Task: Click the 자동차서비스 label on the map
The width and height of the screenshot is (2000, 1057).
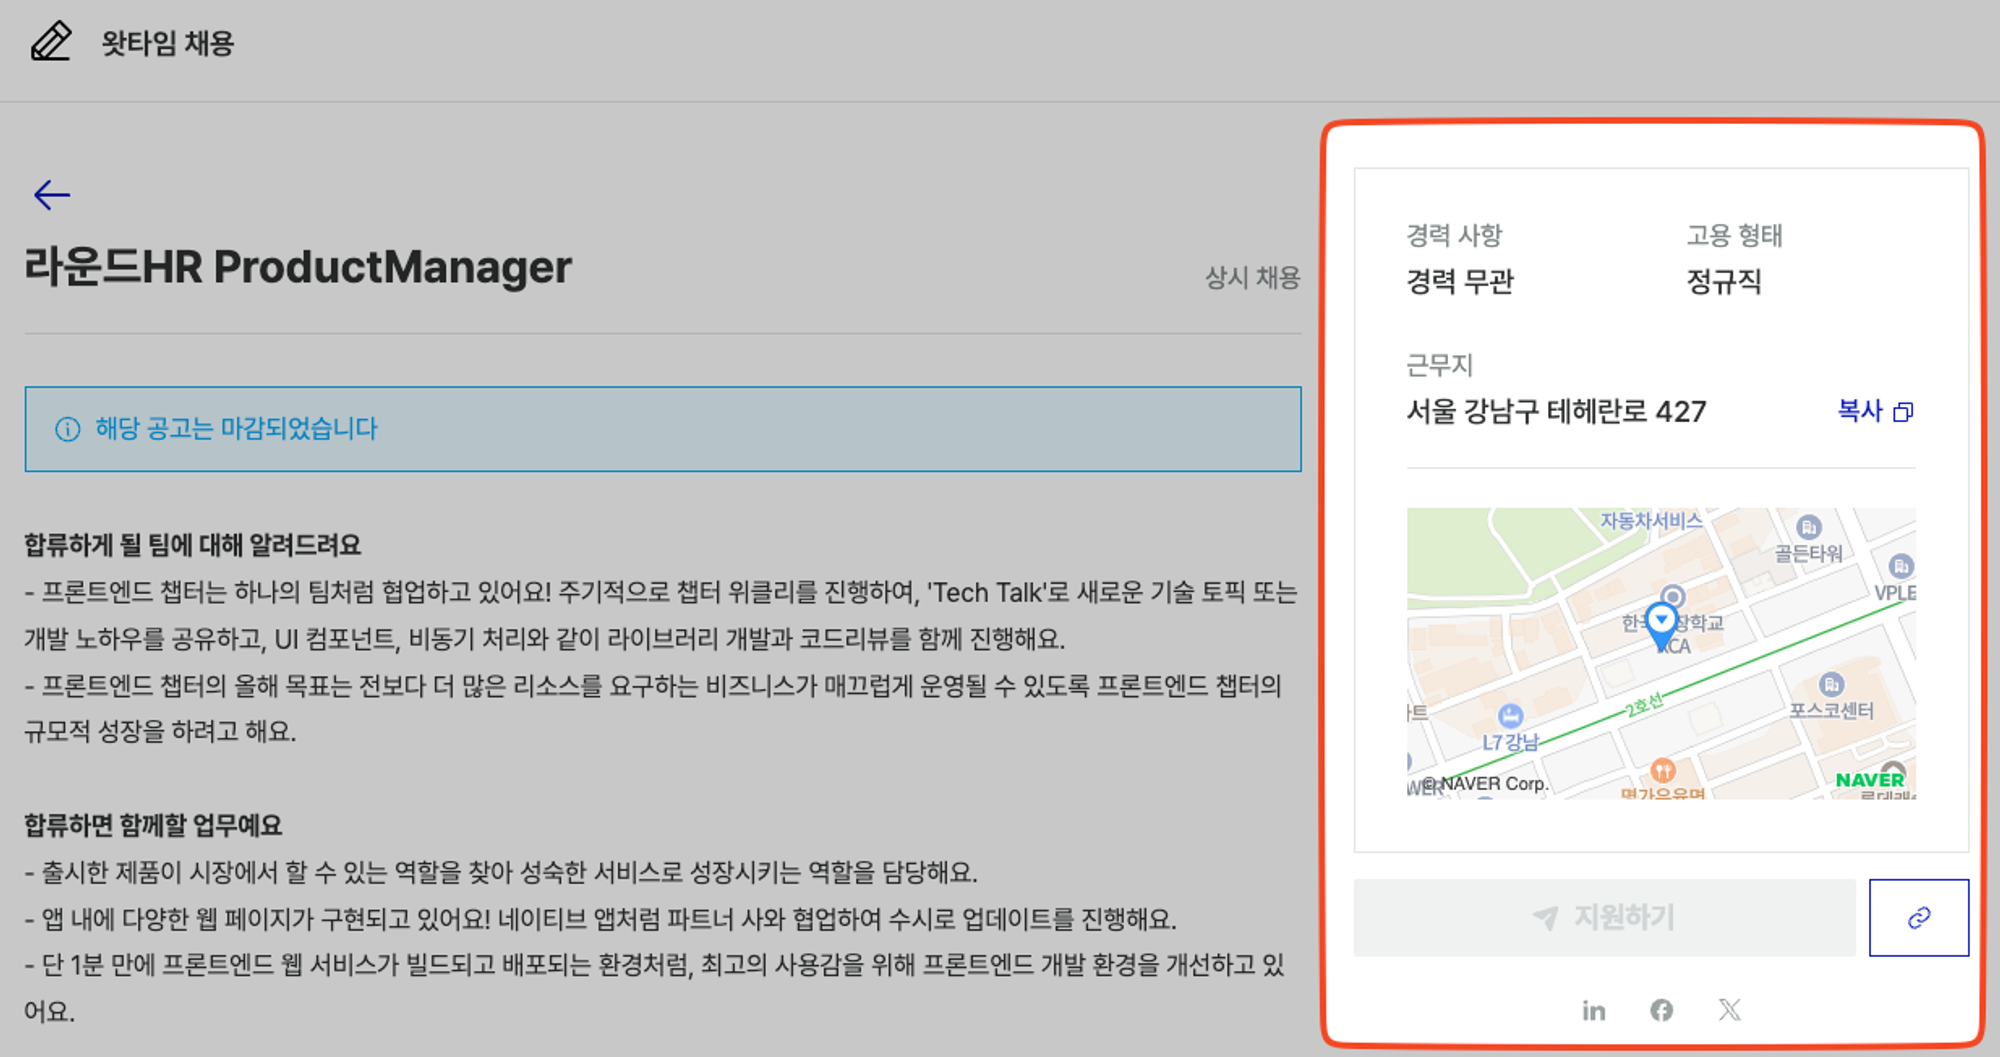Action: 1651,521
